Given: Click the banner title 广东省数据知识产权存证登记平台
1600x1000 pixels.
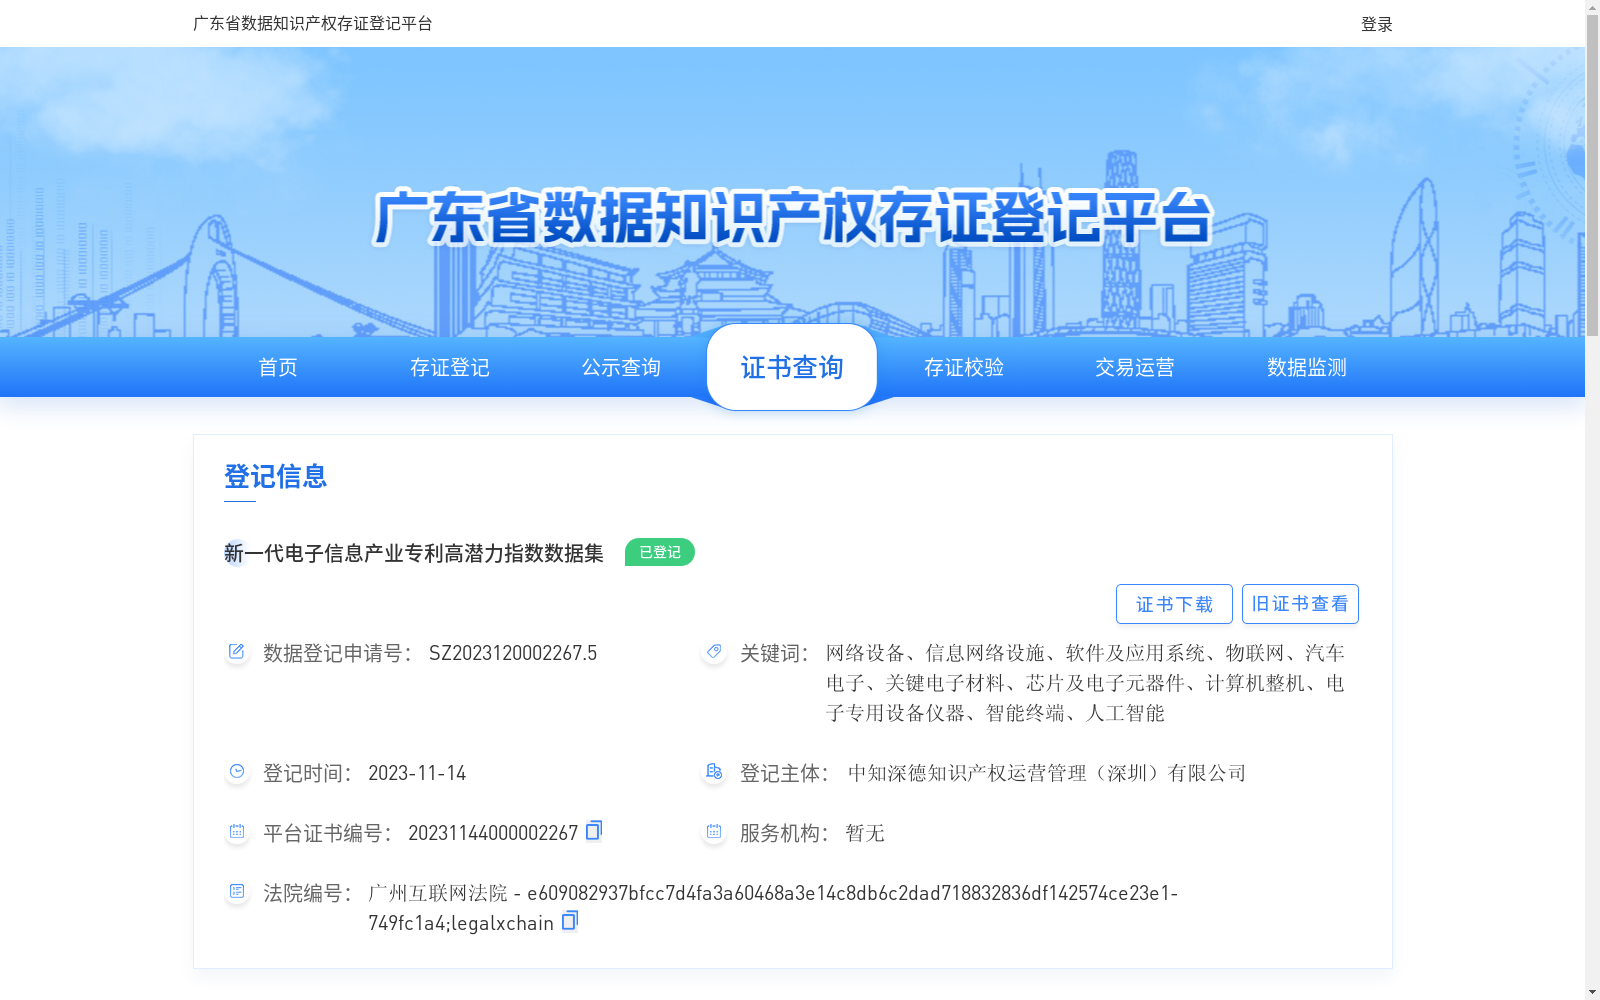Looking at the screenshot, I should pos(792,217).
